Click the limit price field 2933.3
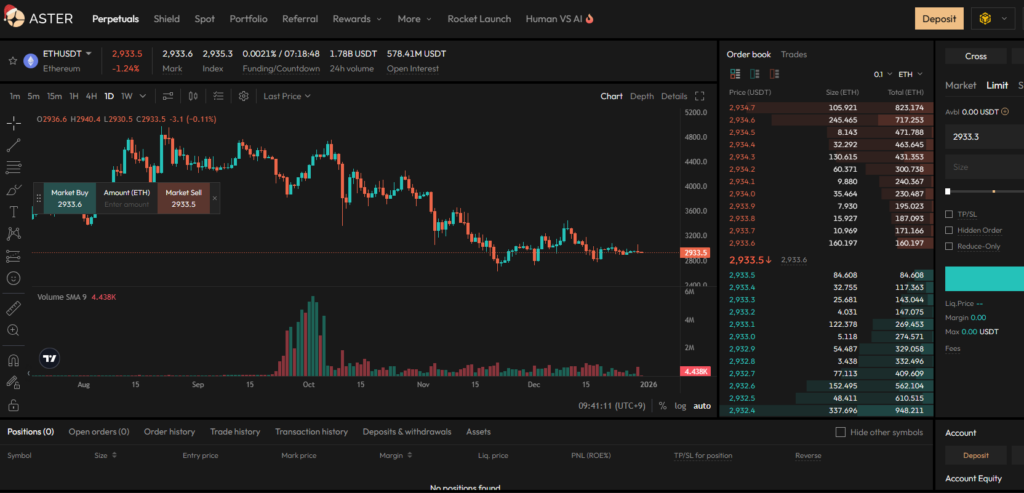 (984, 137)
